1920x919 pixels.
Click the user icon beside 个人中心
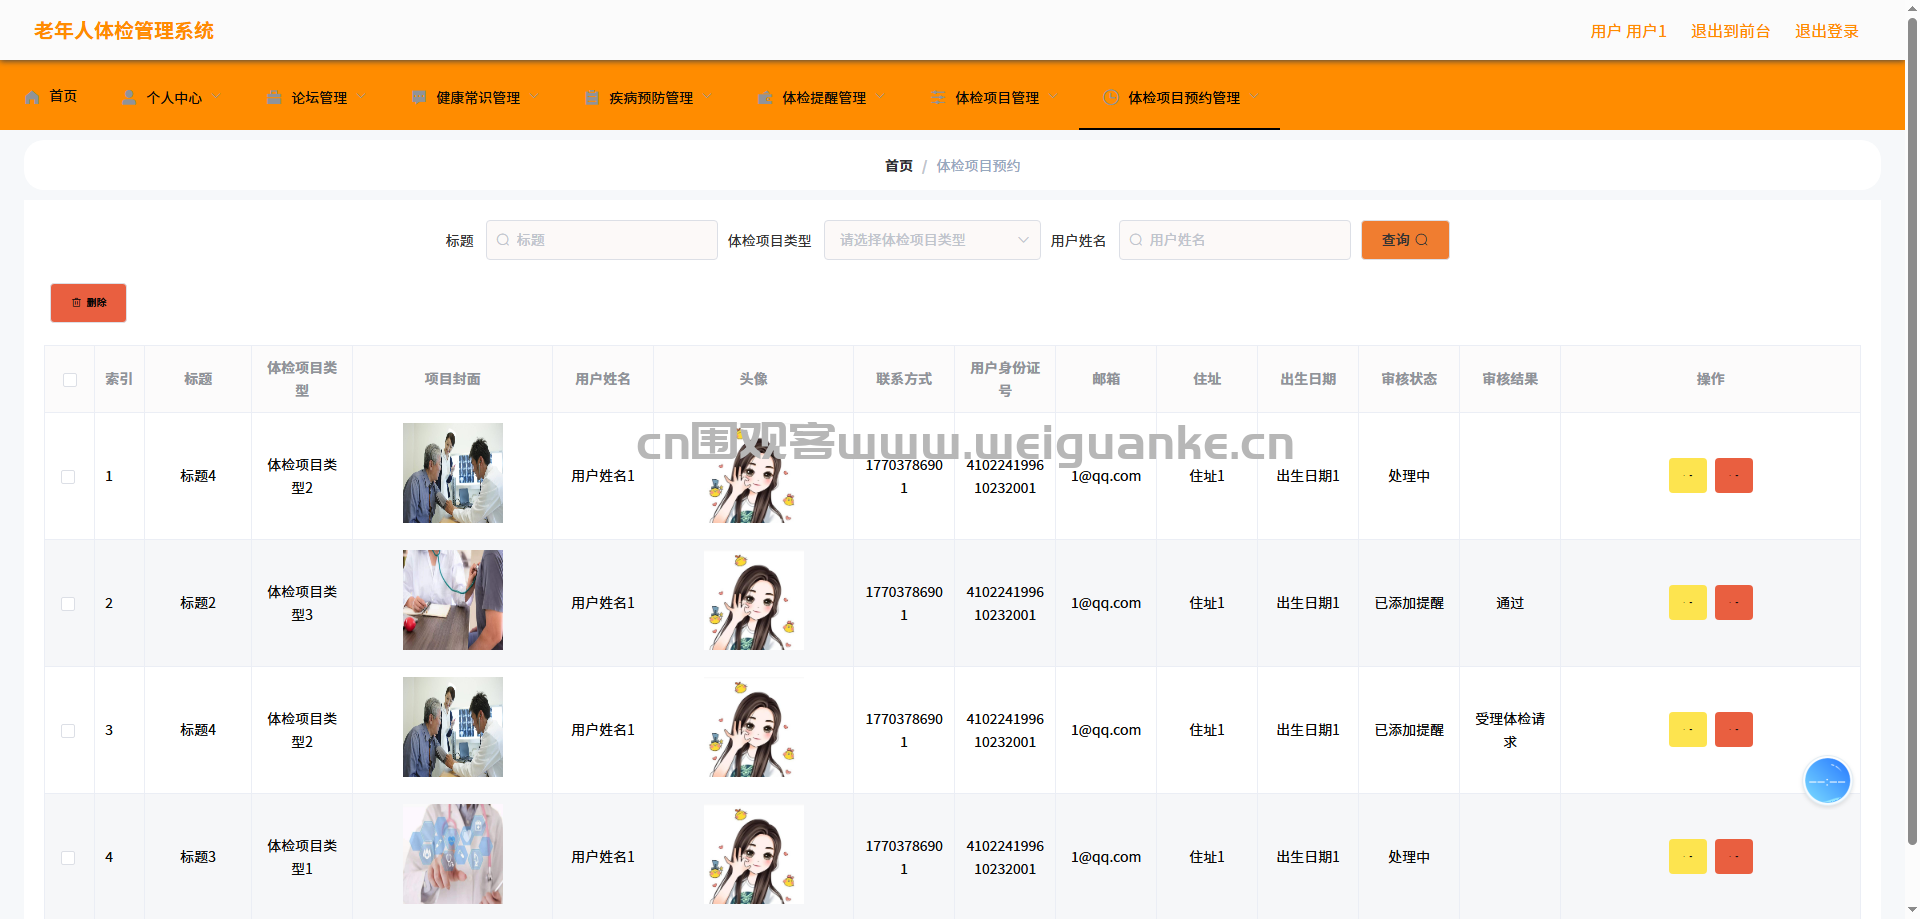point(129,97)
